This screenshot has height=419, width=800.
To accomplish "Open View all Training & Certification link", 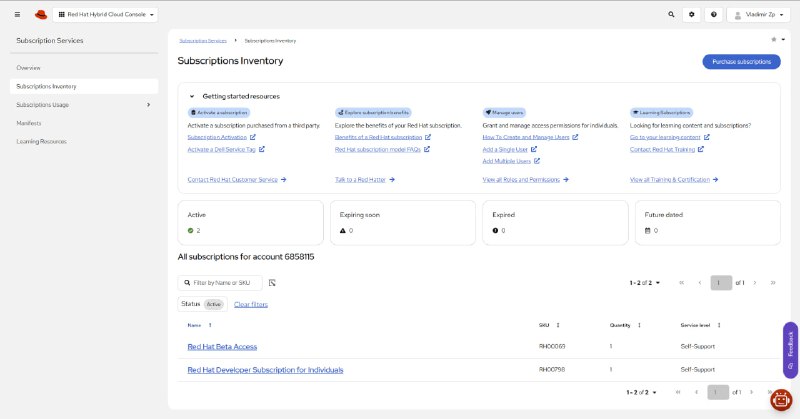I will point(674,180).
